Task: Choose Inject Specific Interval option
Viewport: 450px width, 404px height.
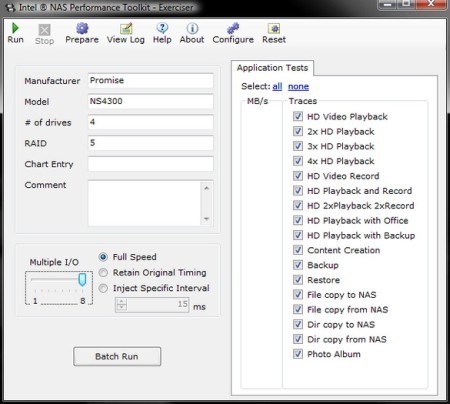Action: coord(103,288)
